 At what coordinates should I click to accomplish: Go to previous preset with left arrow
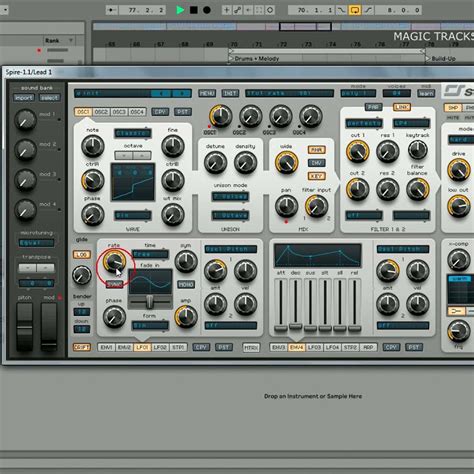161,93
